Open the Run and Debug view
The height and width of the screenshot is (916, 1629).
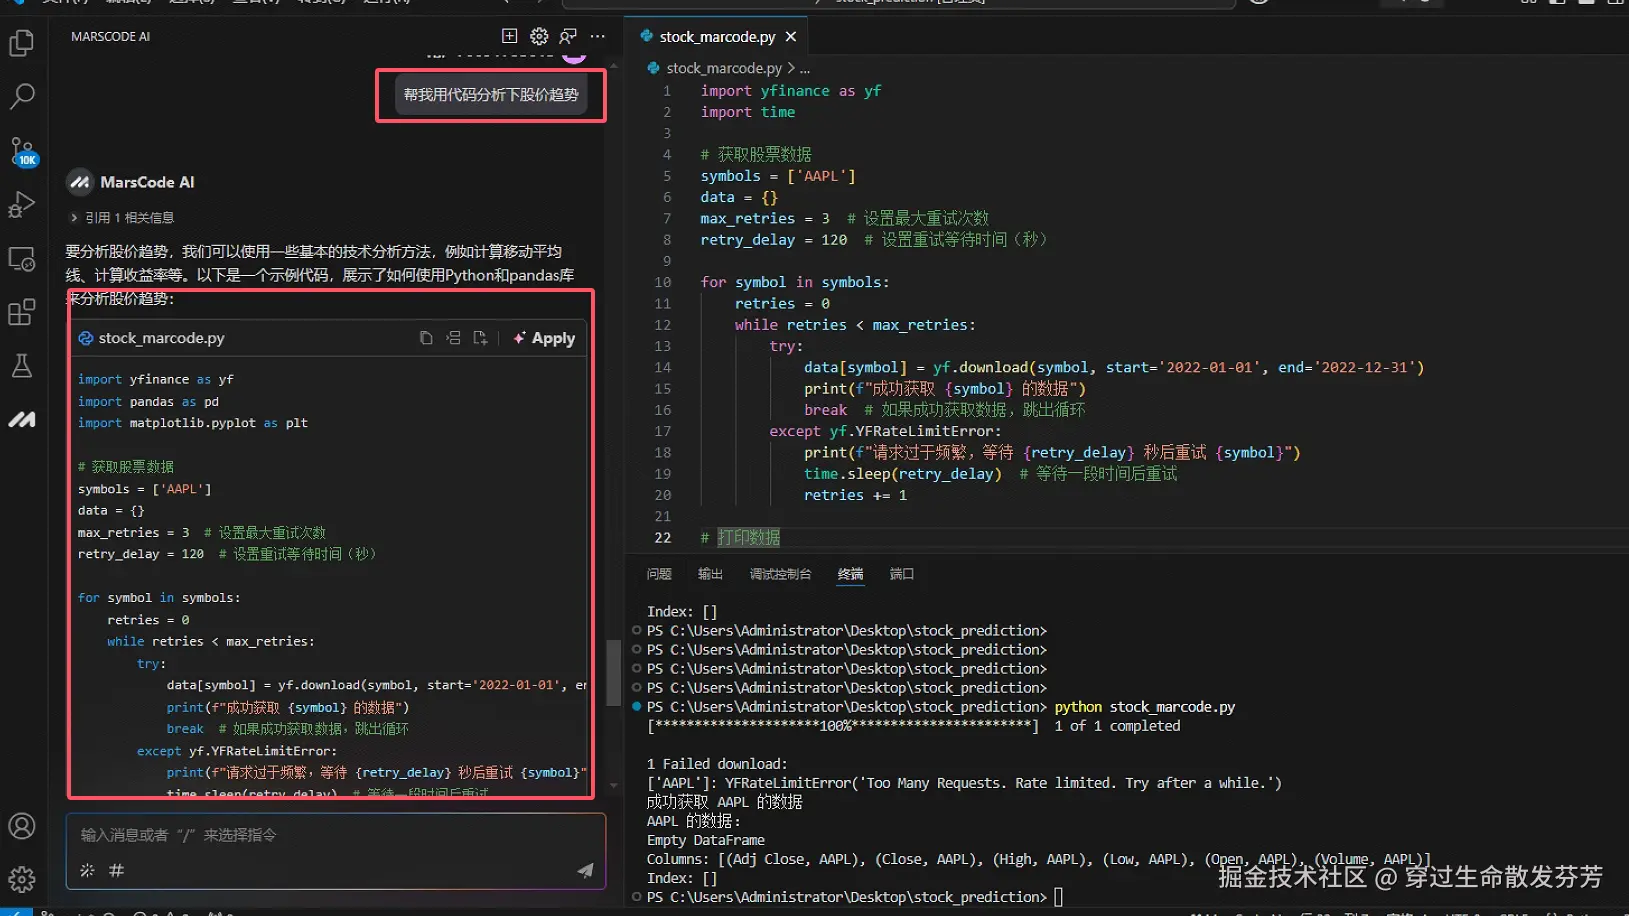click(22, 204)
